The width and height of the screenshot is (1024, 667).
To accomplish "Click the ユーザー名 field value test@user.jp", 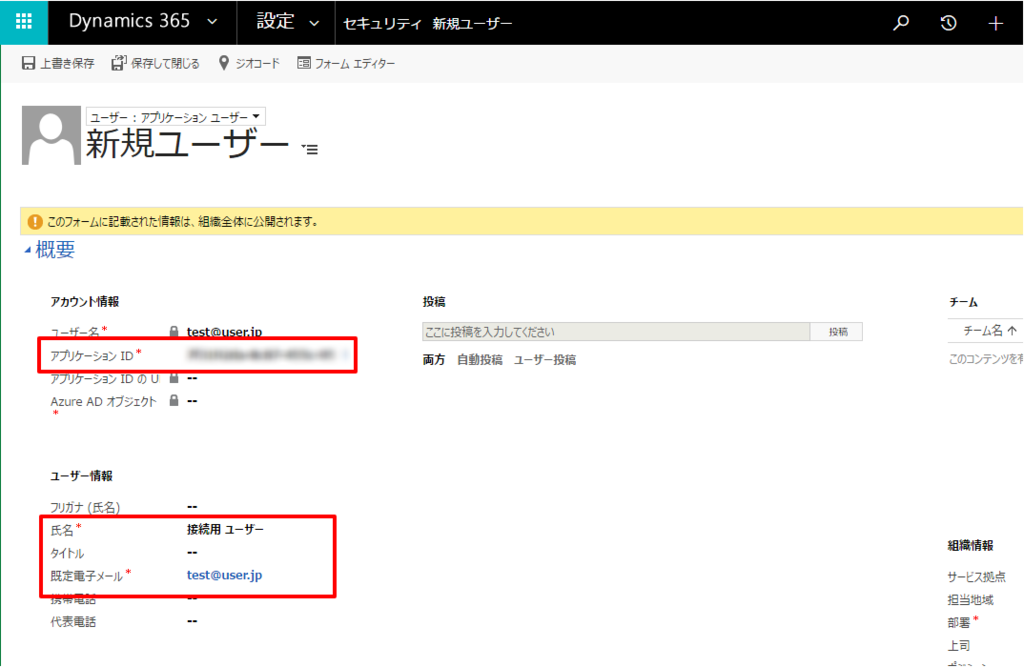I will 224,331.
